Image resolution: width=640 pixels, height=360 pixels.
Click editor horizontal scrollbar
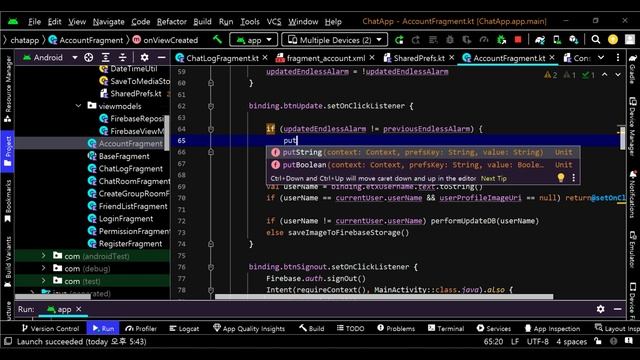(x=384, y=297)
